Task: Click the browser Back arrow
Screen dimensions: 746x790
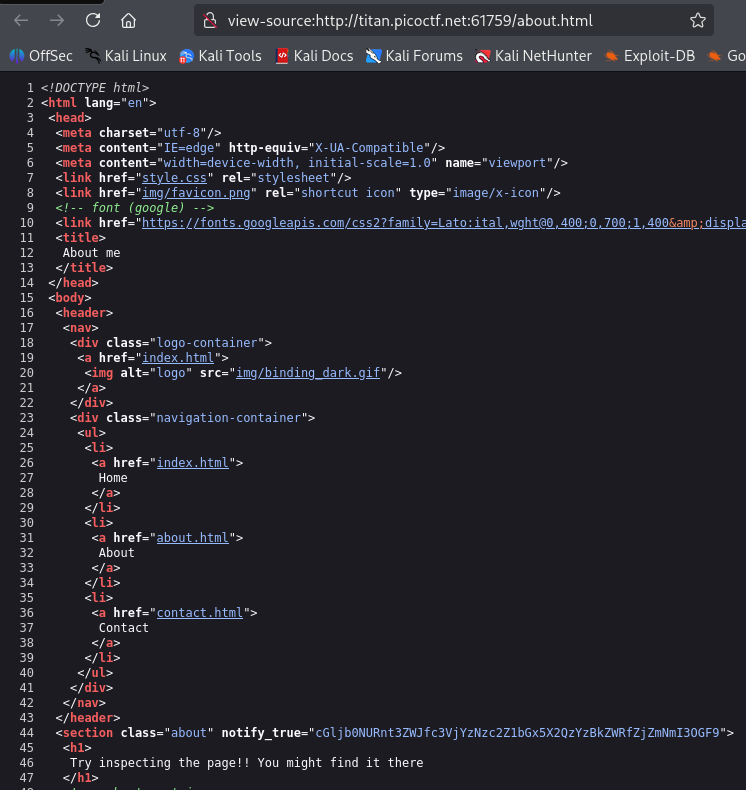Action: (x=21, y=21)
